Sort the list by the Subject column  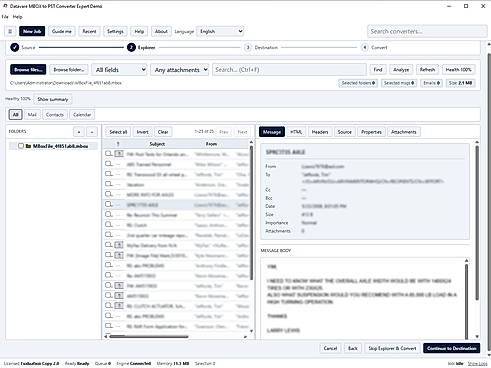coord(157,144)
